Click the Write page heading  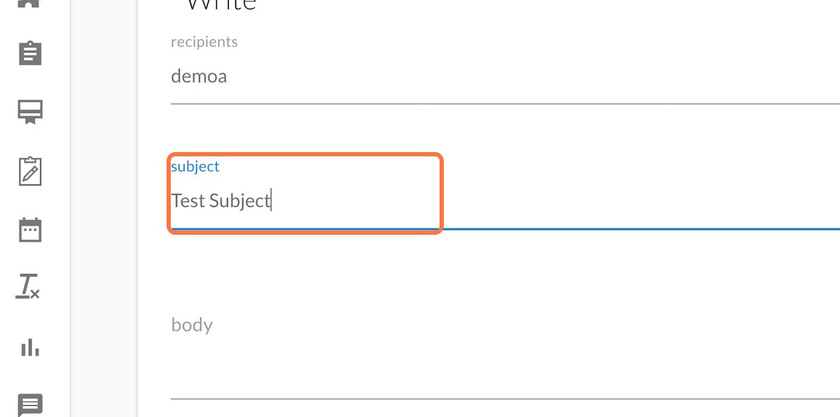[x=221, y=4]
